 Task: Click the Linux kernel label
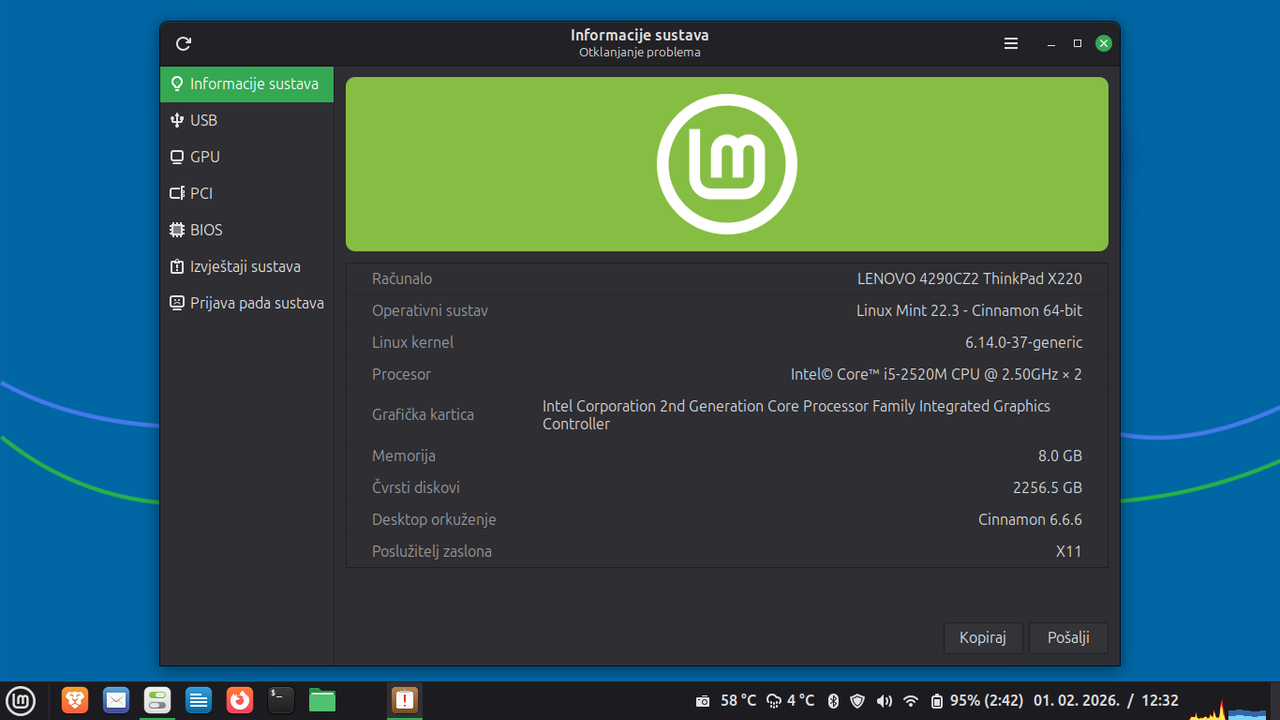[413, 342]
